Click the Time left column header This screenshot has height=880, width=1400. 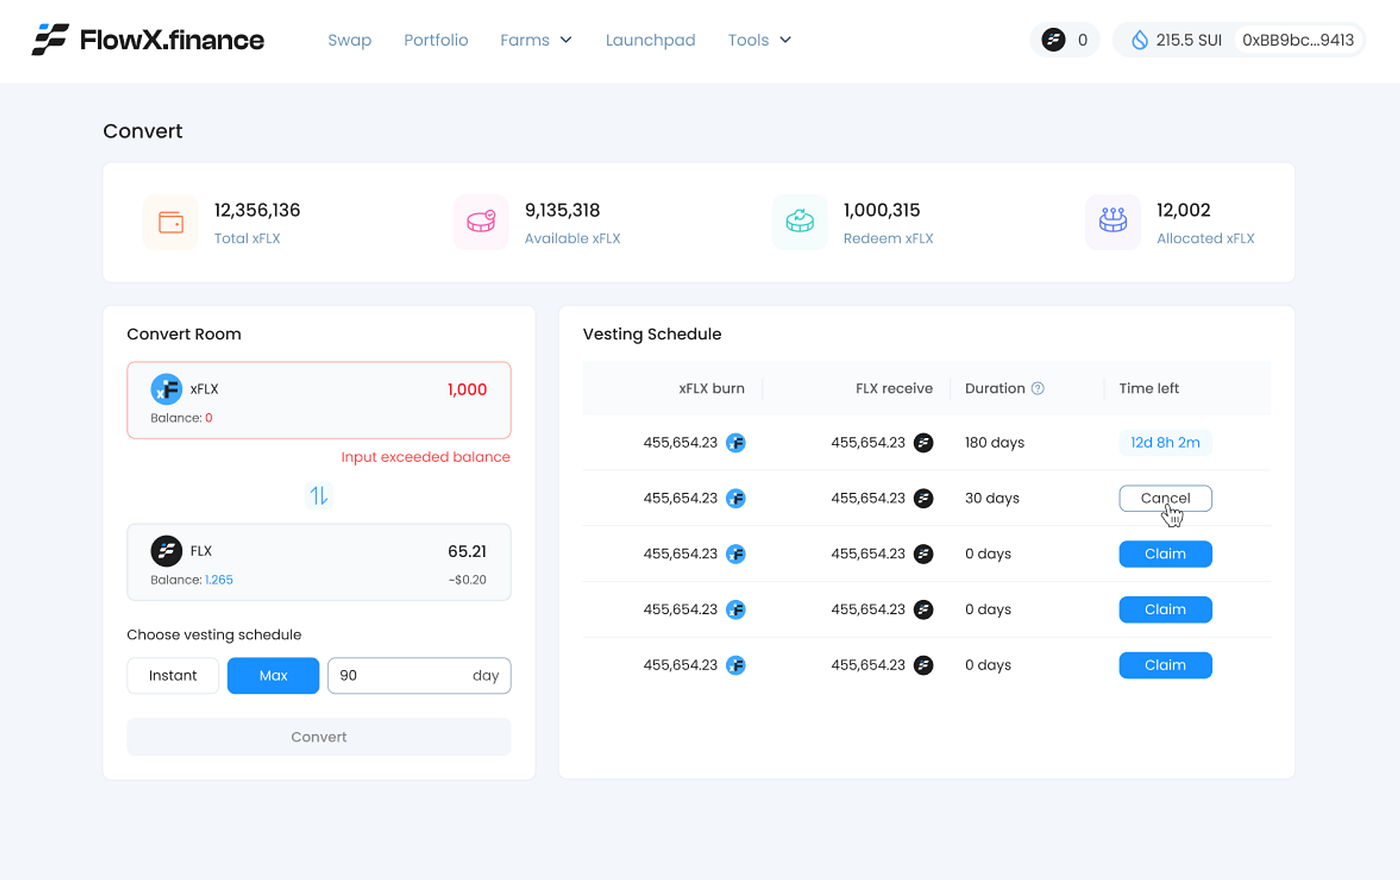(x=1149, y=388)
